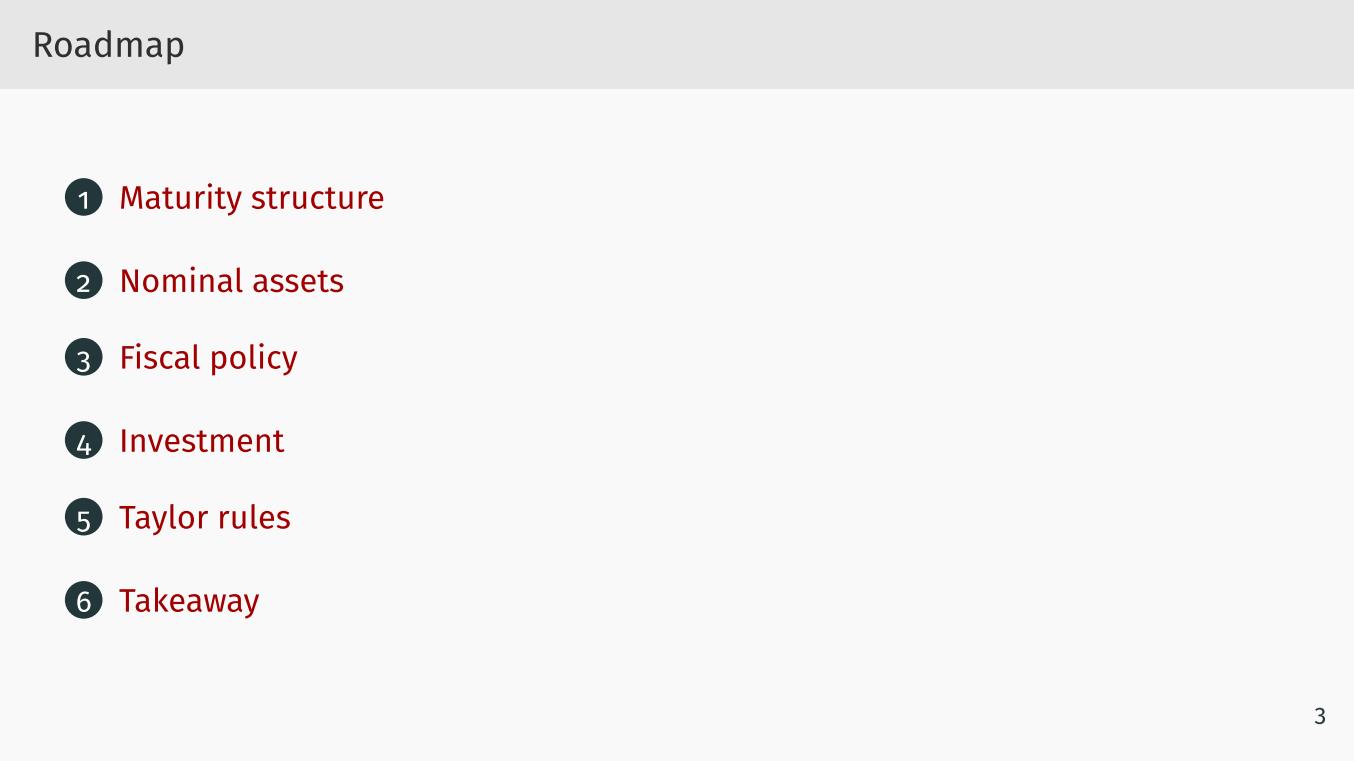Image resolution: width=1354 pixels, height=761 pixels.
Task: Click the number 4 circle bullet
Action: [84, 441]
